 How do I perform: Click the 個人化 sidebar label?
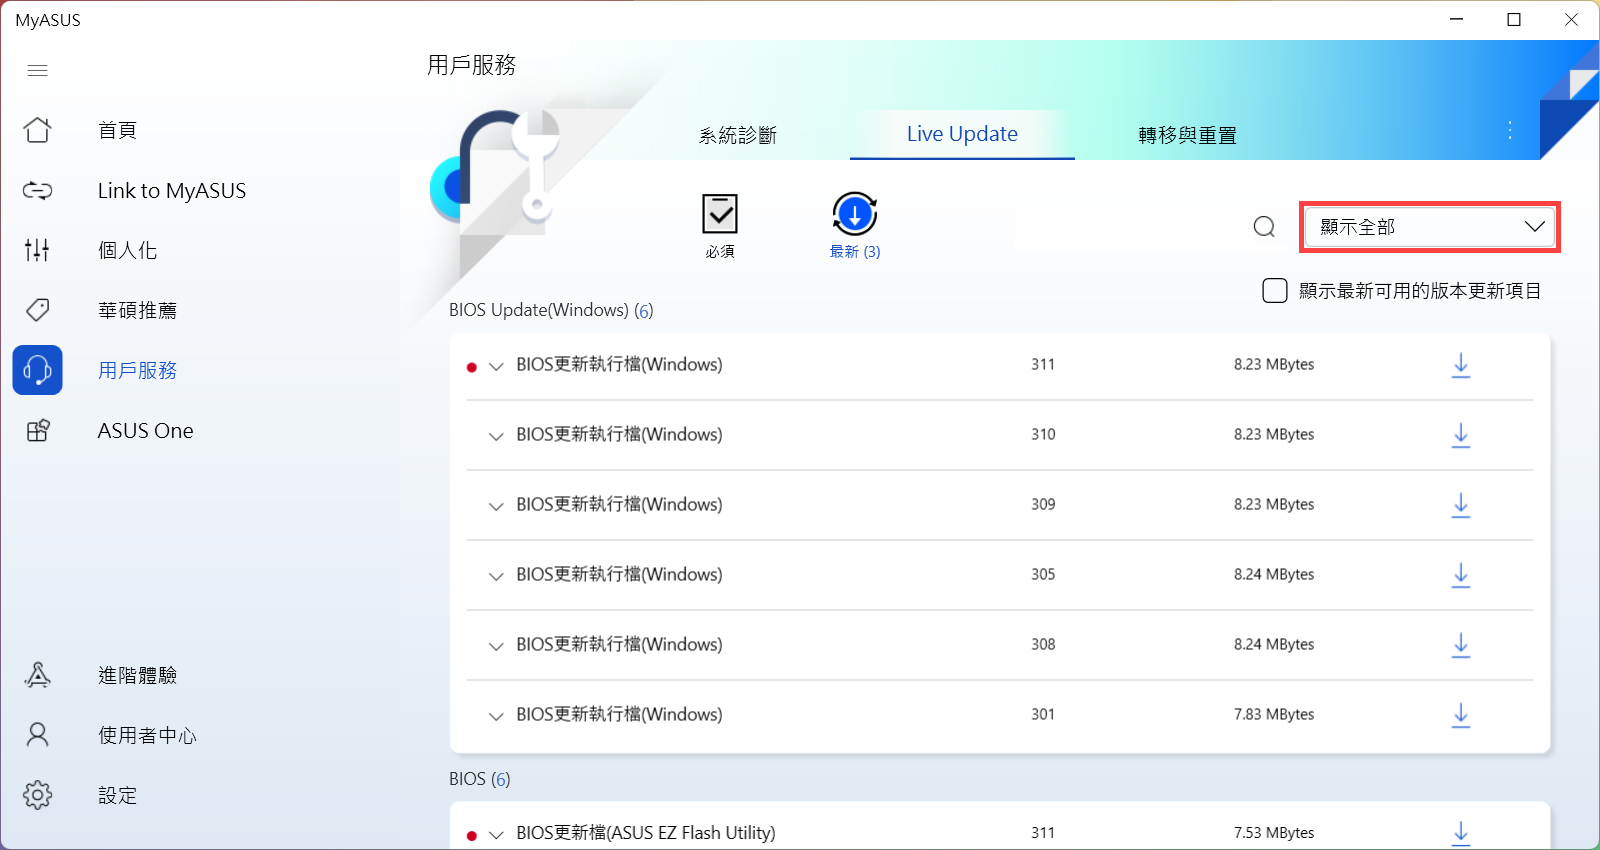pos(127,250)
